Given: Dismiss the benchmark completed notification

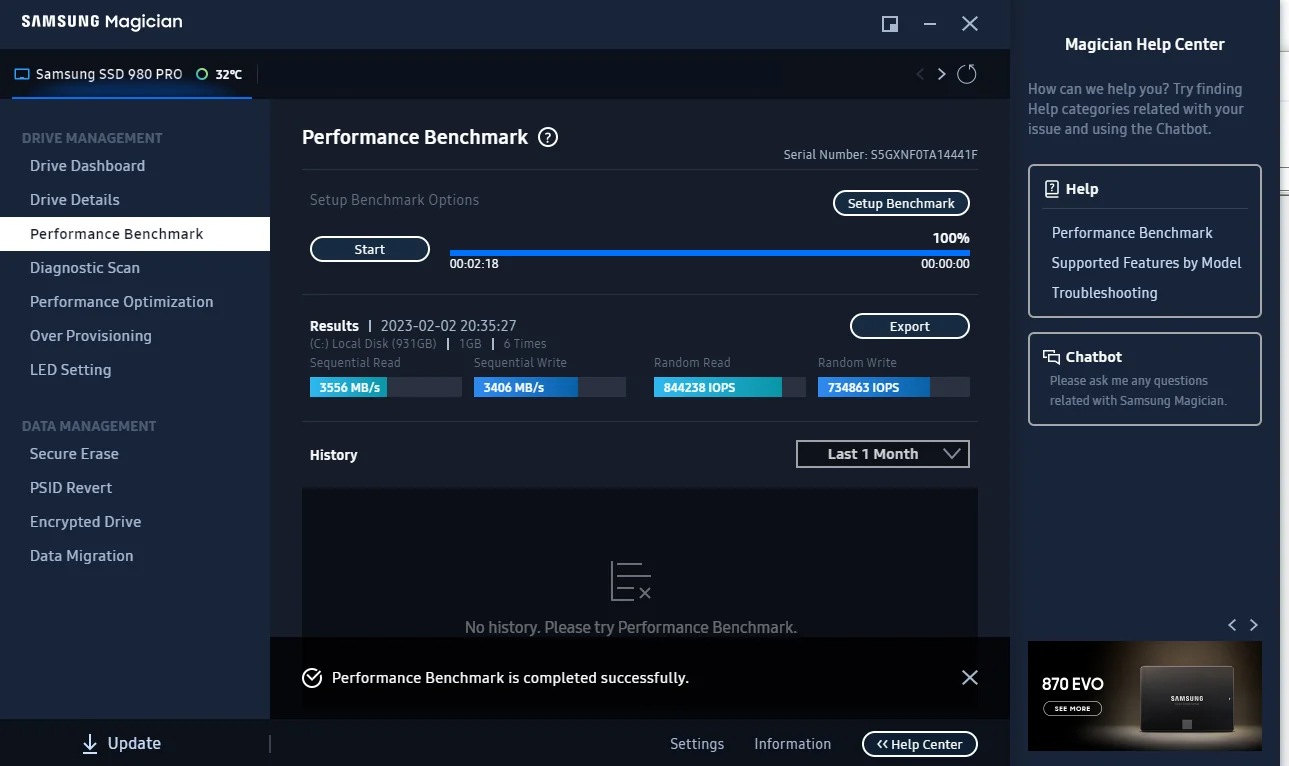Looking at the screenshot, I should (969, 678).
